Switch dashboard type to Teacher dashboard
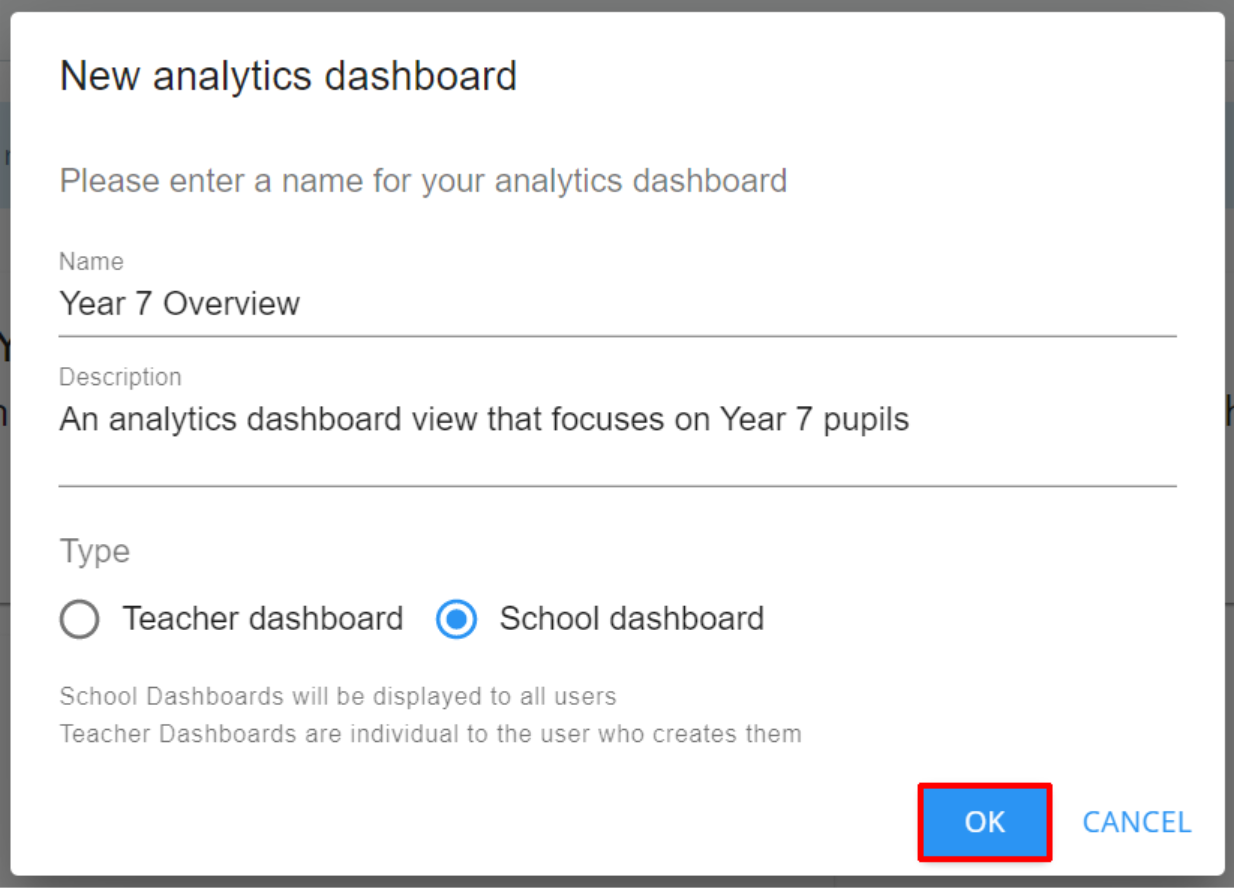The height and width of the screenshot is (888, 1234). 79,619
